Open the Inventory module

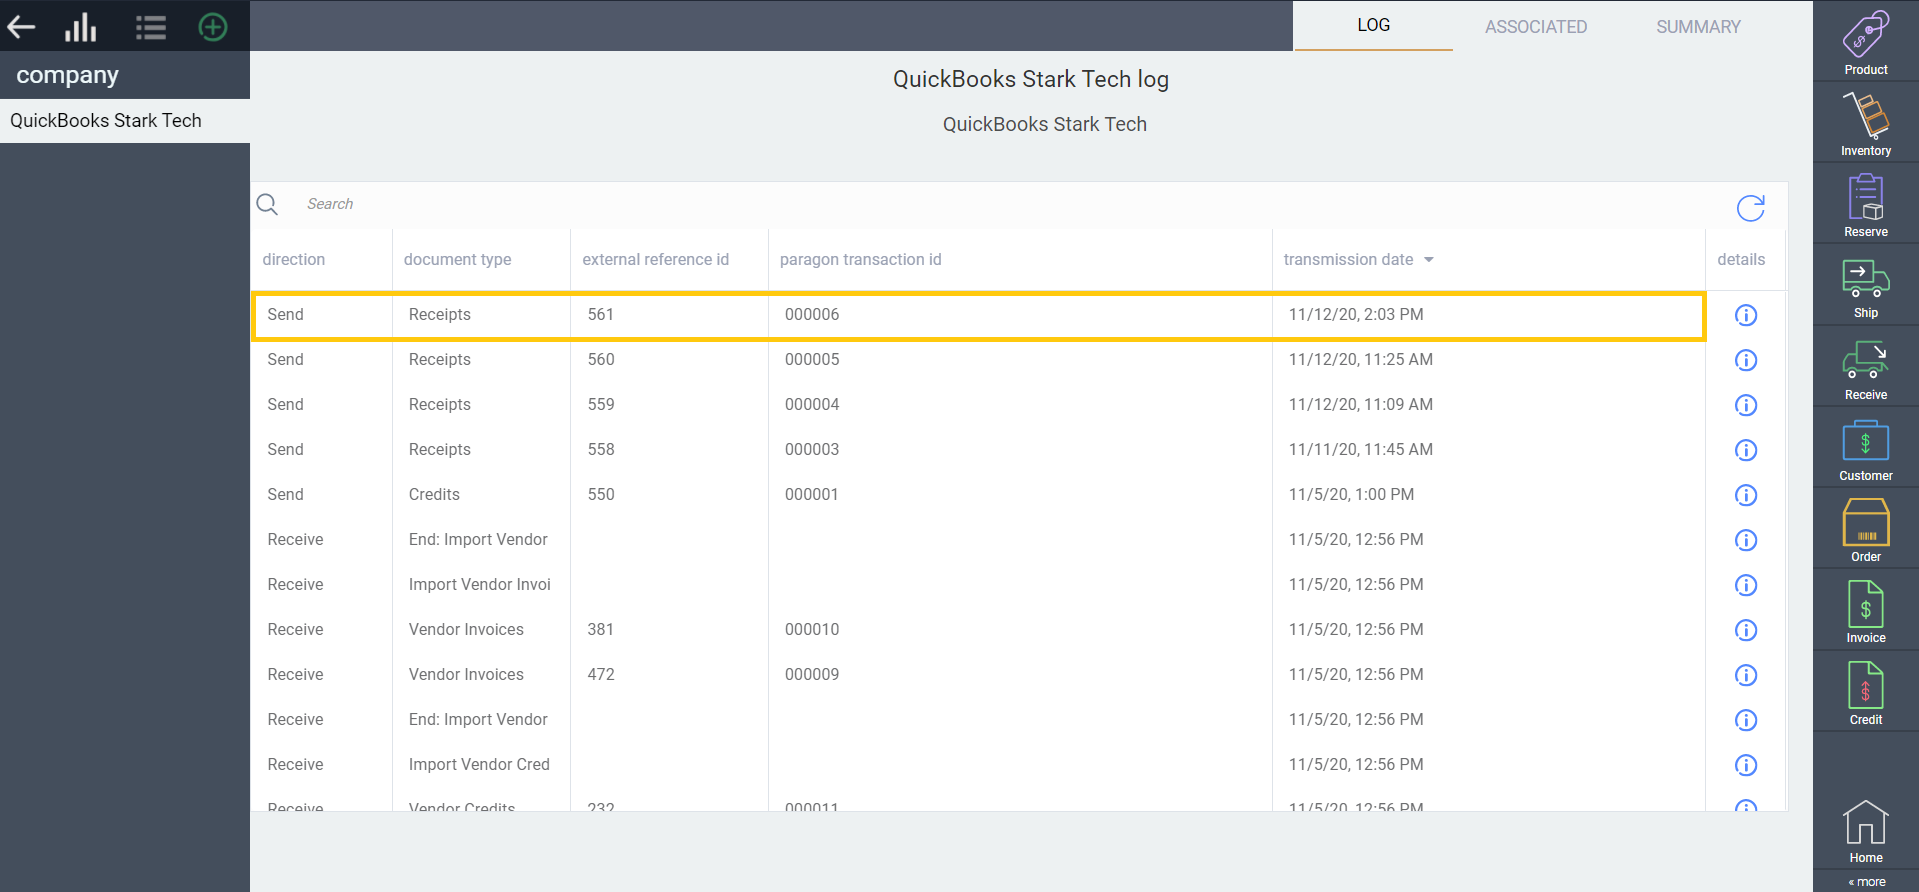[x=1866, y=124]
